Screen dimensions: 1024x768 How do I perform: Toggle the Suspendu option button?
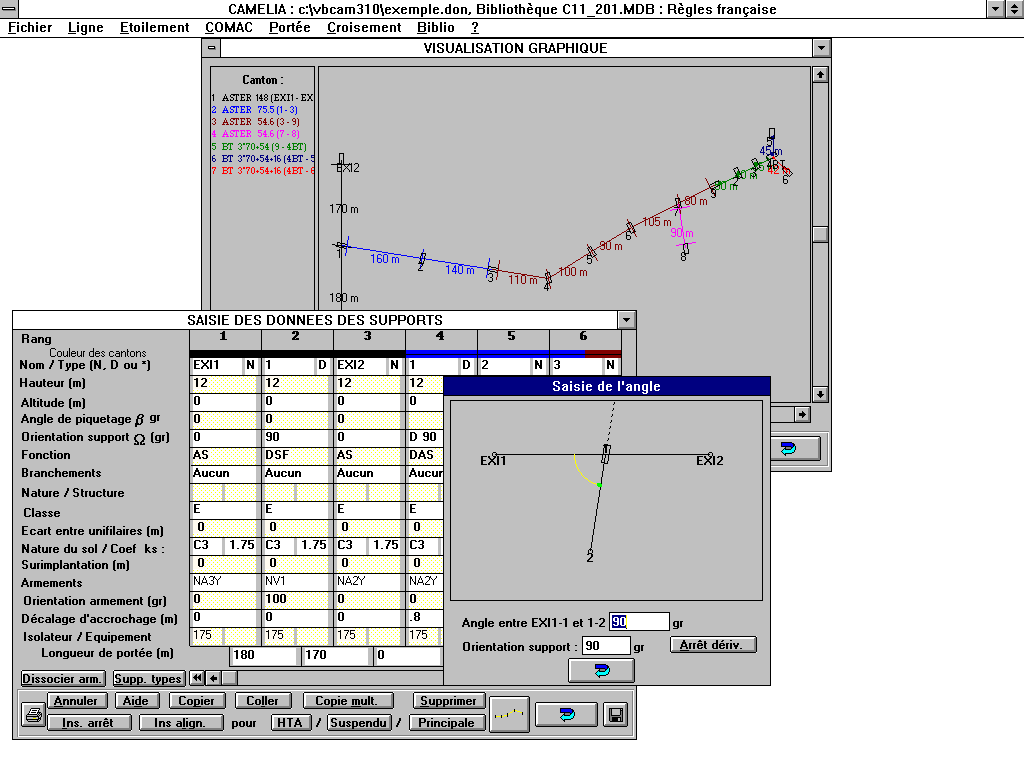359,723
